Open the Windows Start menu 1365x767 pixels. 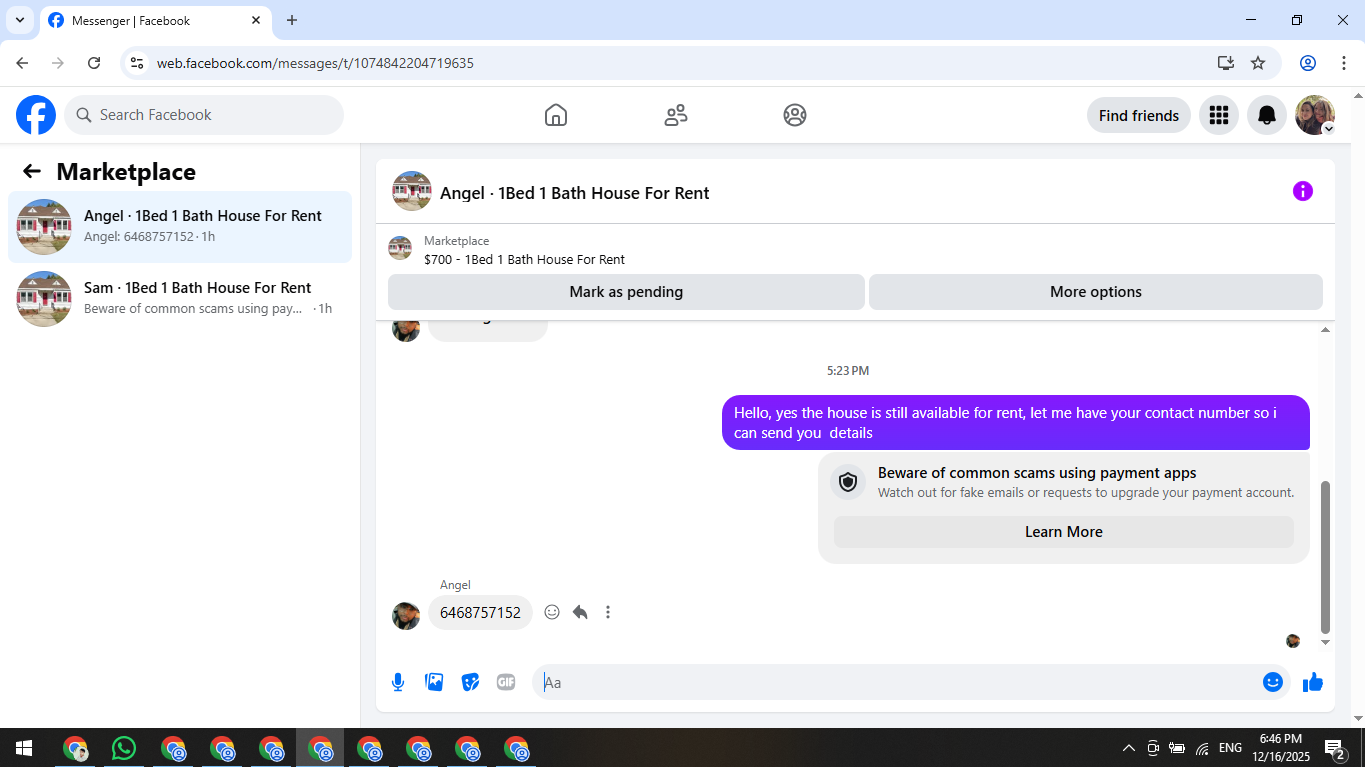[x=24, y=748]
